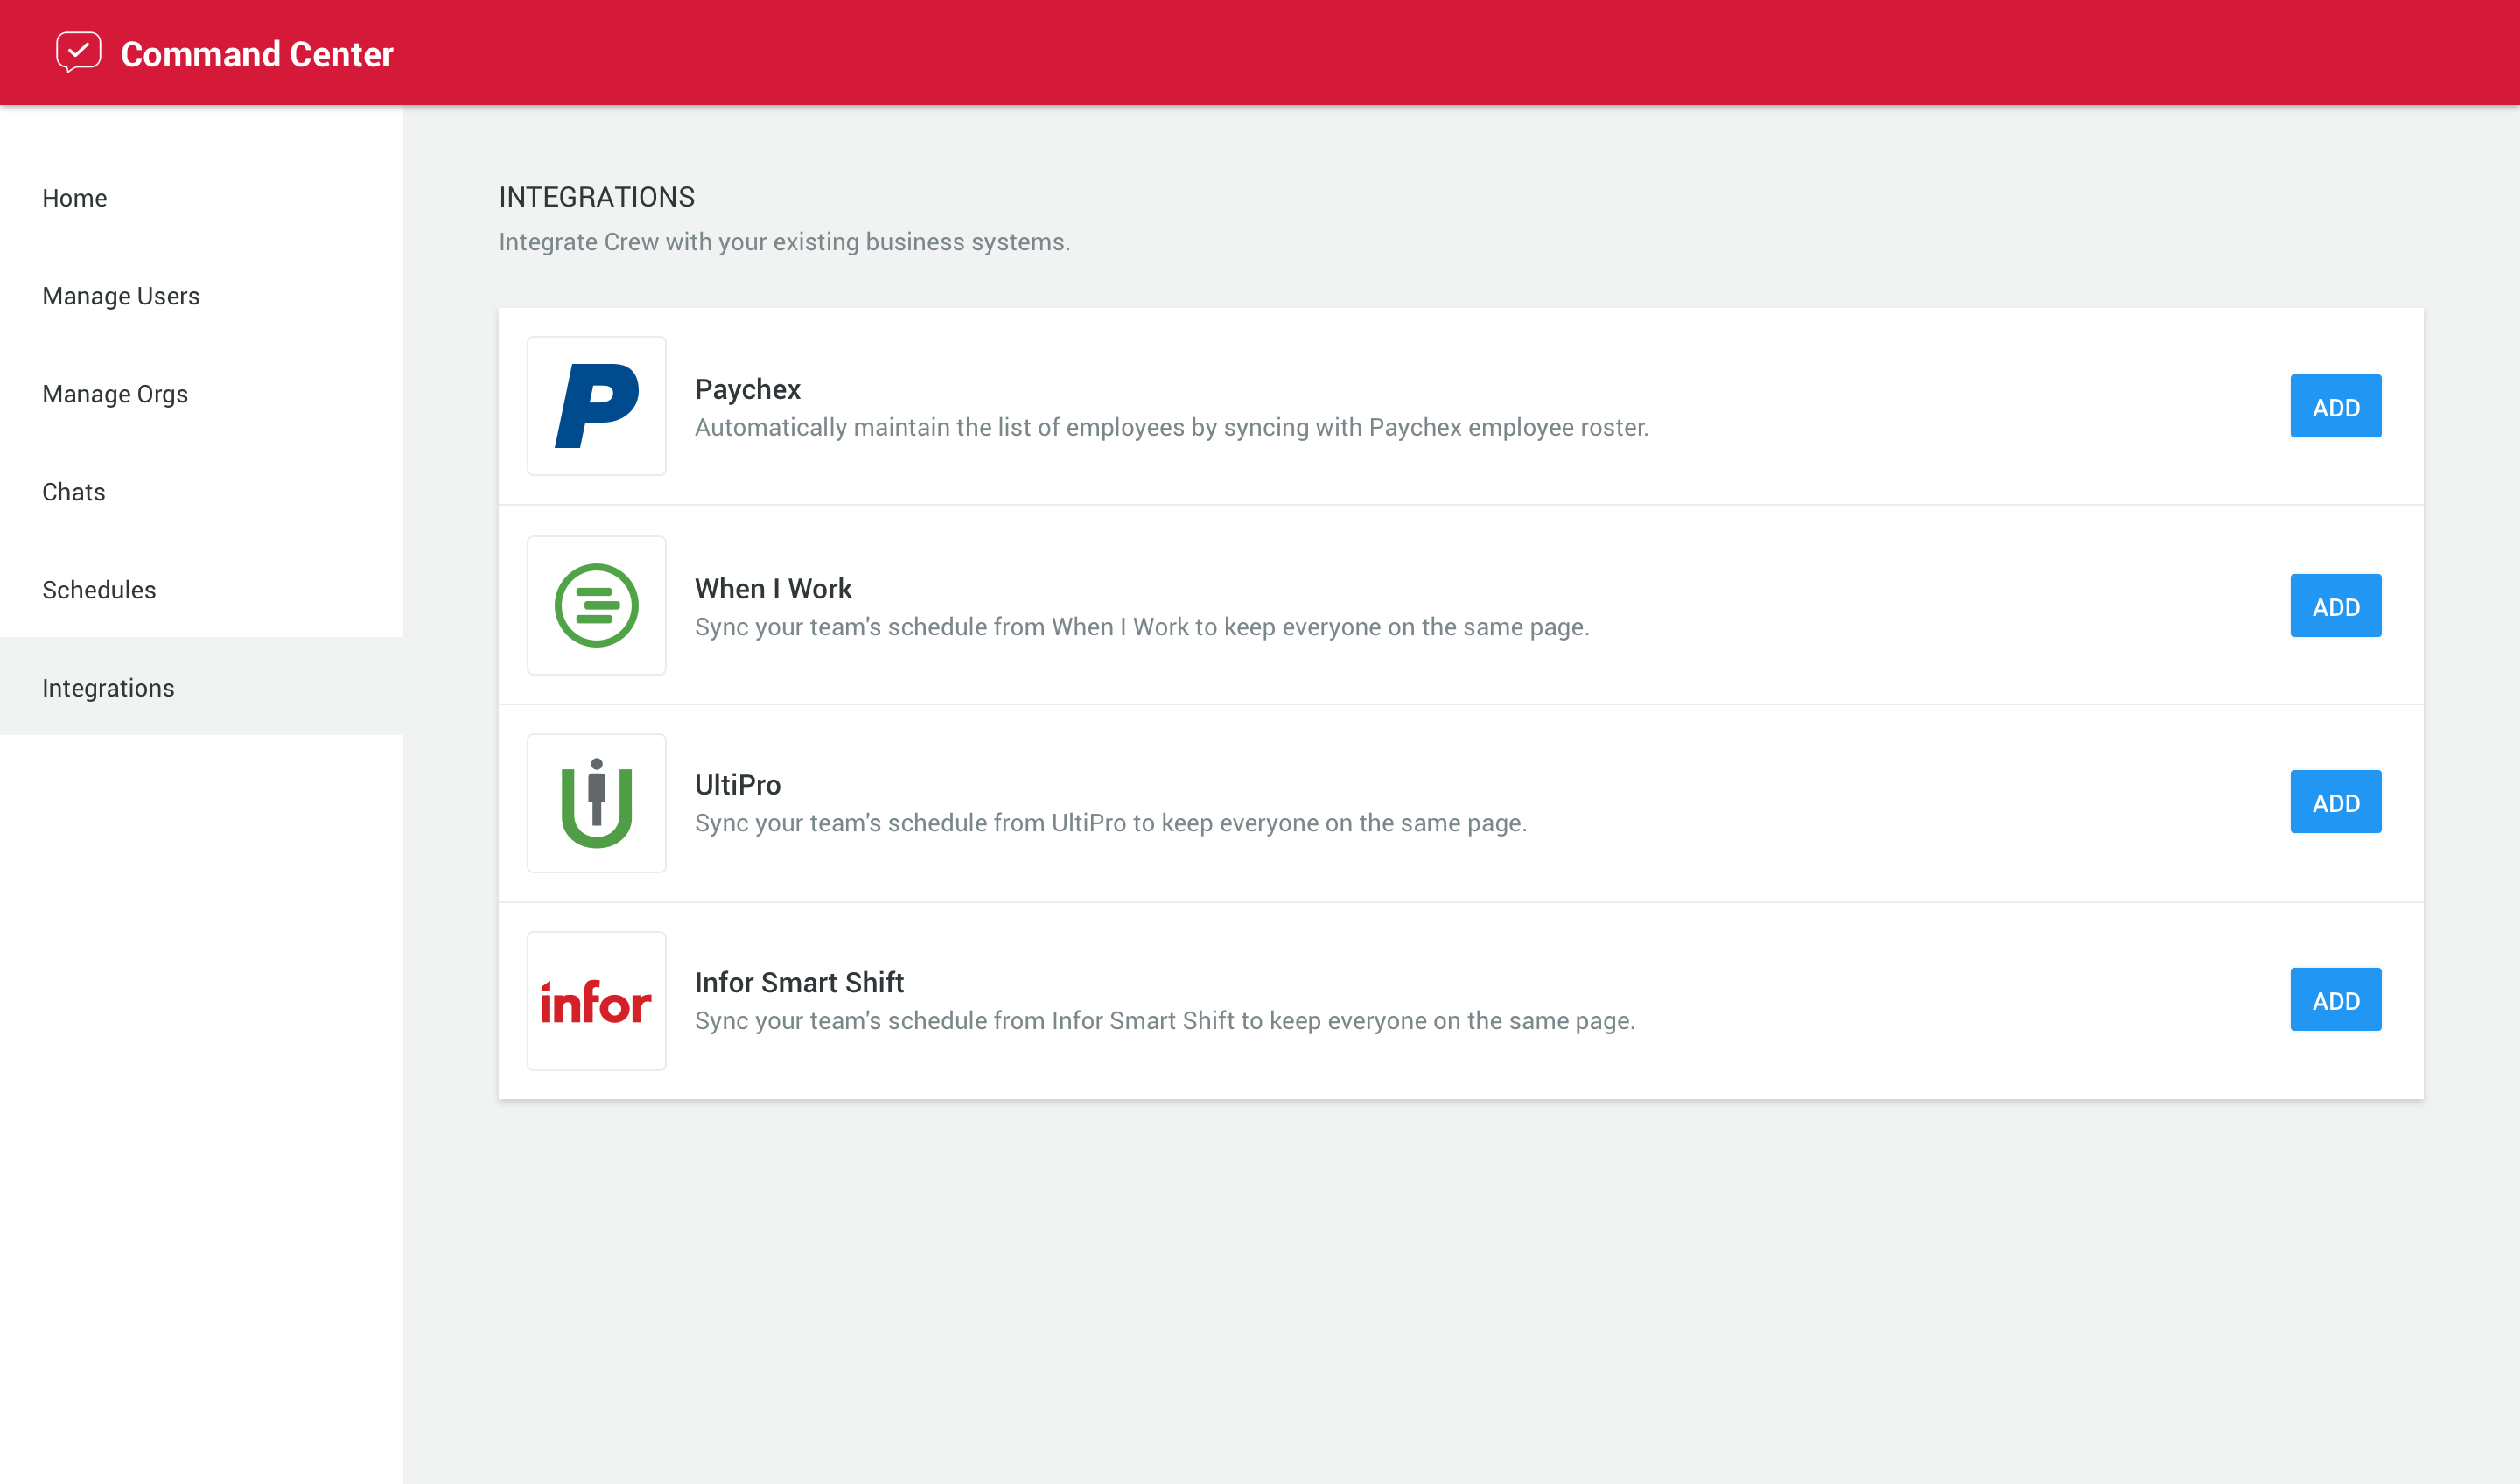Add the Paychex integration
Image resolution: width=2520 pixels, height=1484 pixels.
coord(2335,406)
